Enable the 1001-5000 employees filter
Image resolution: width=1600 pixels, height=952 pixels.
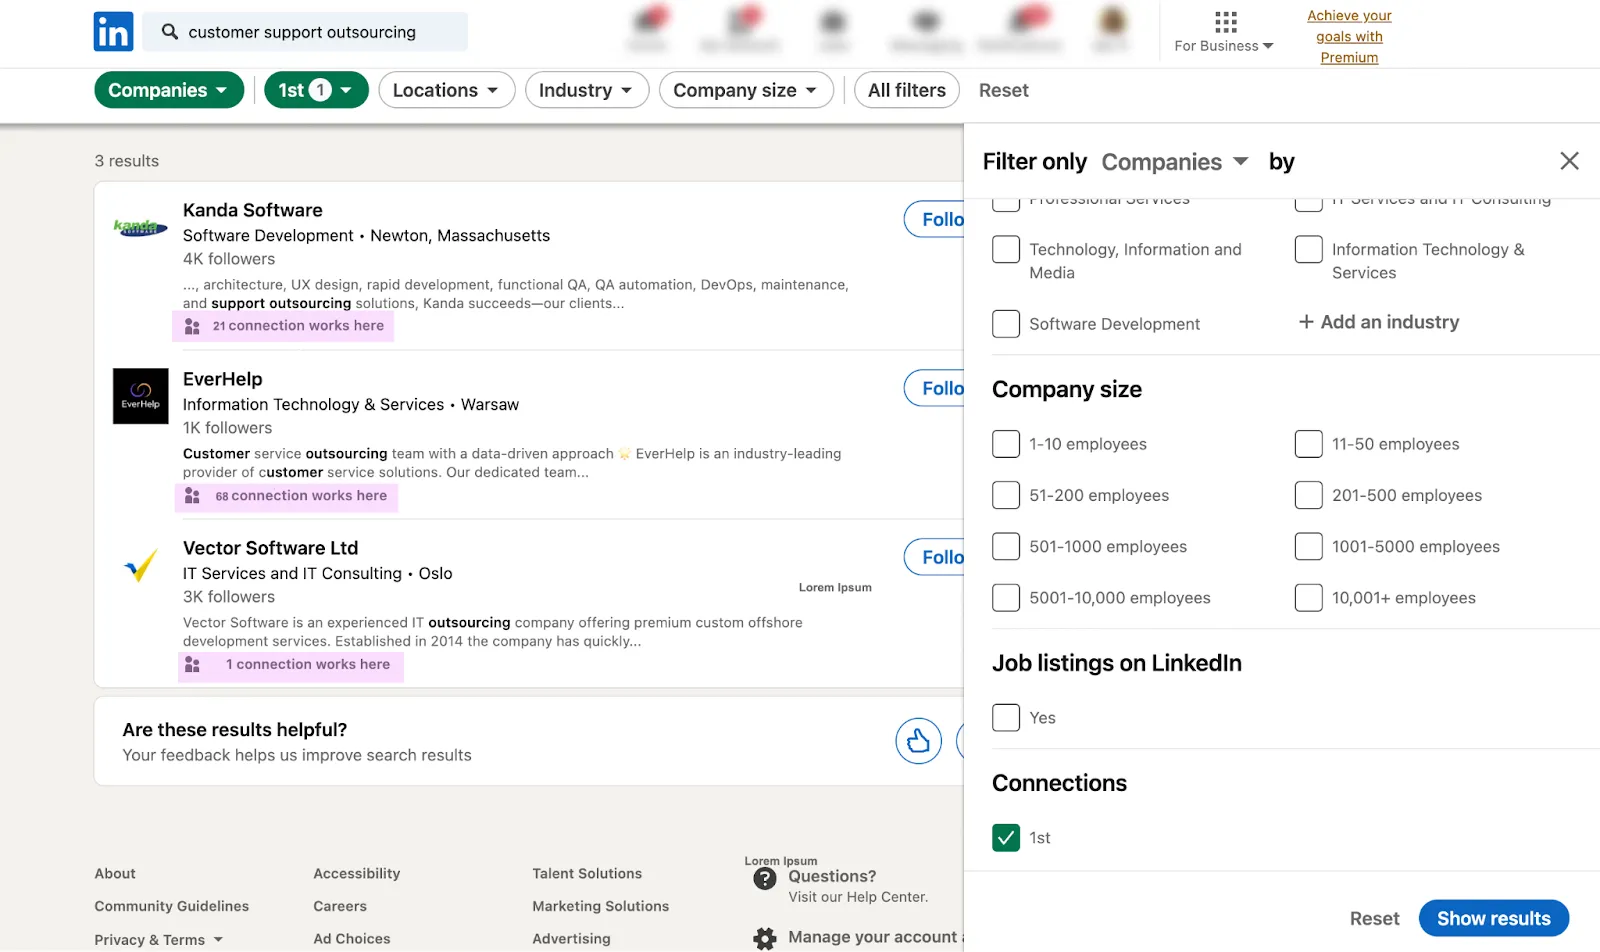pos(1308,546)
